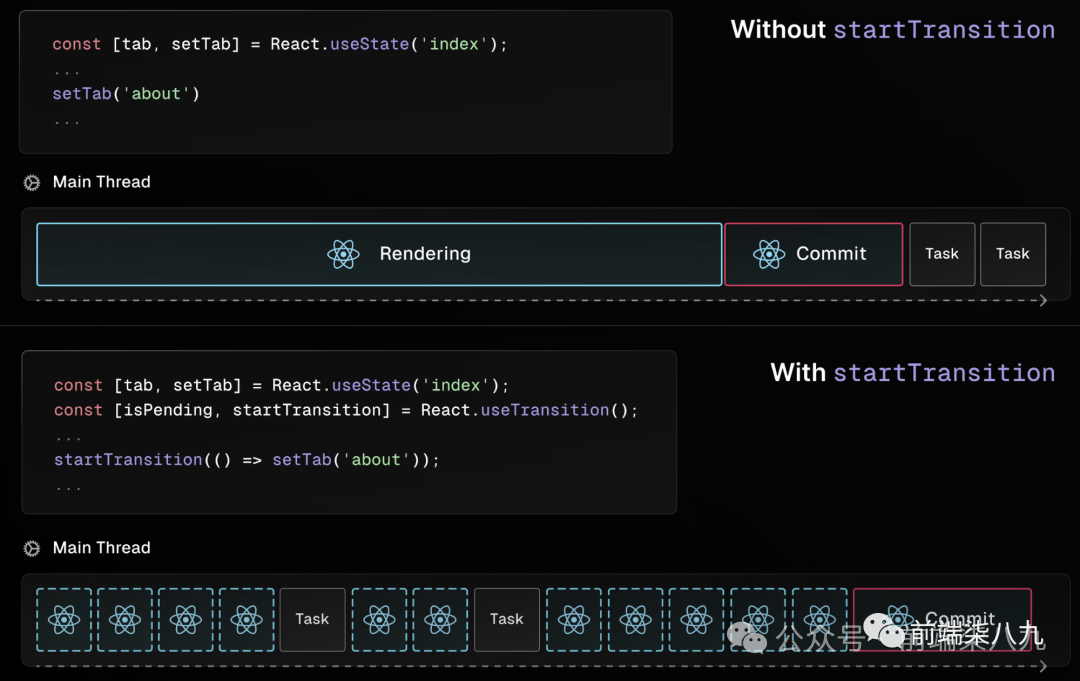Select first Task block in lower timeline
Screen dimensions: 1080x681
point(313,620)
